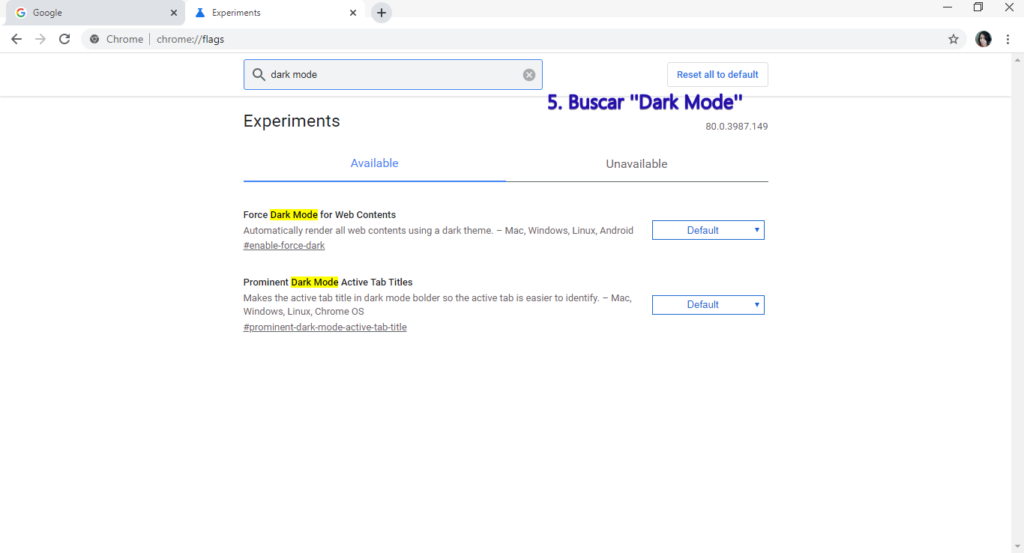Click the back navigation arrow

[x=16, y=39]
